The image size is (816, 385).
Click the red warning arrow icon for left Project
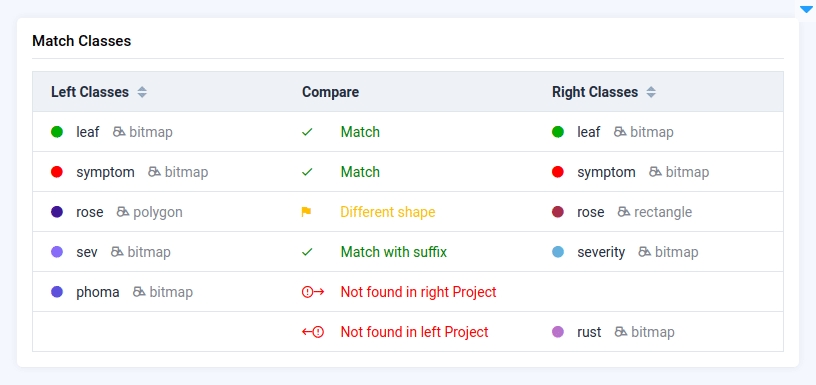313,332
